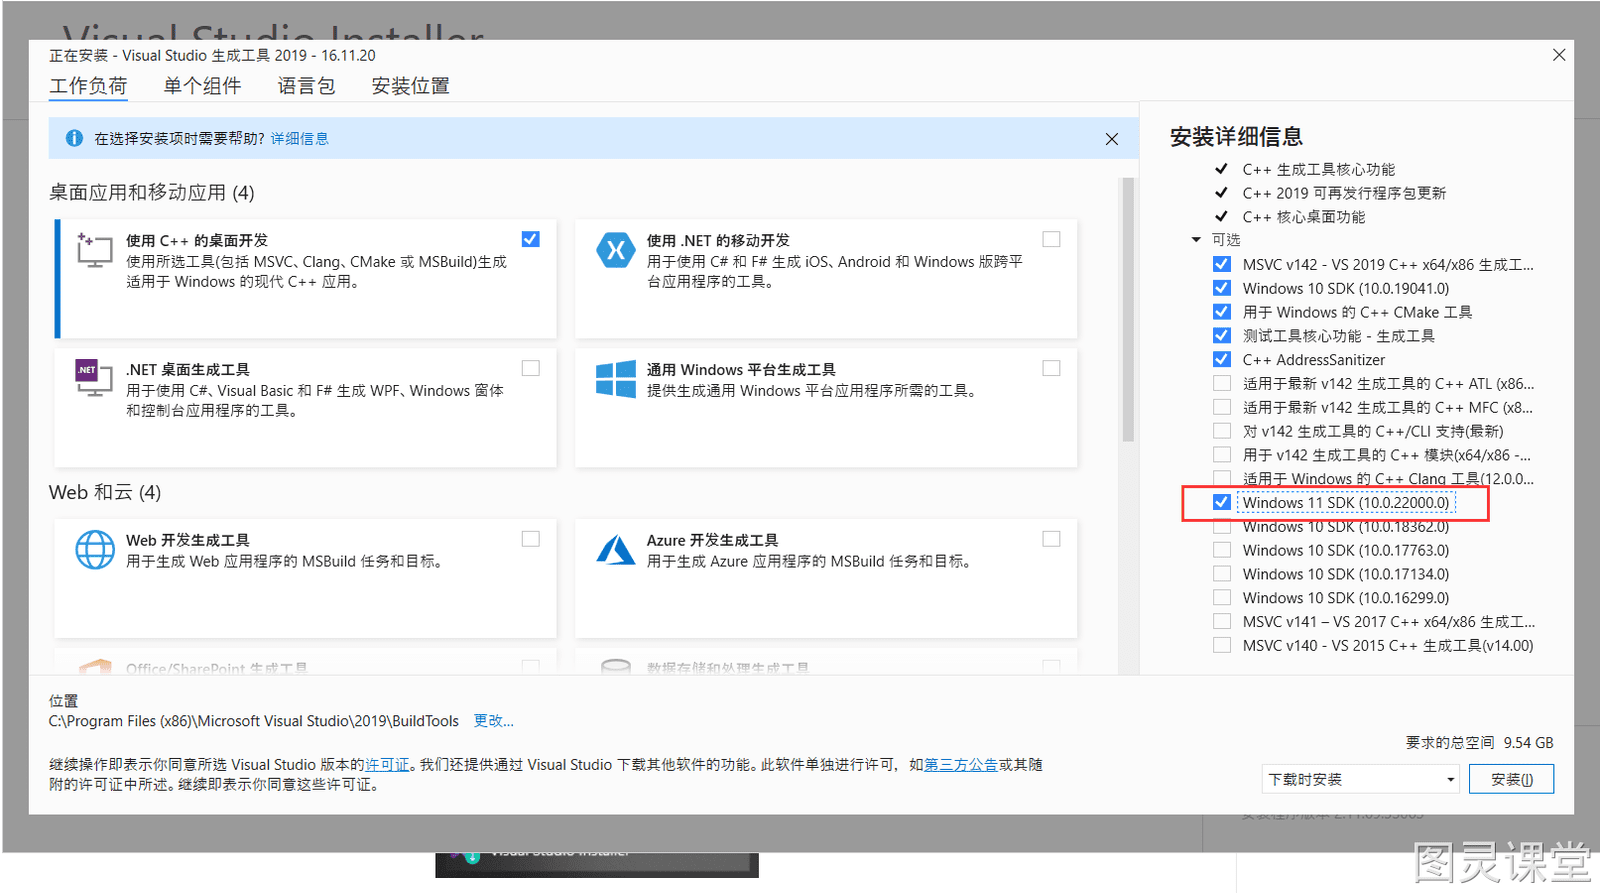The width and height of the screenshot is (1600, 893).
Task: Check the Azure development build tools checkbox
Action: point(1051,539)
